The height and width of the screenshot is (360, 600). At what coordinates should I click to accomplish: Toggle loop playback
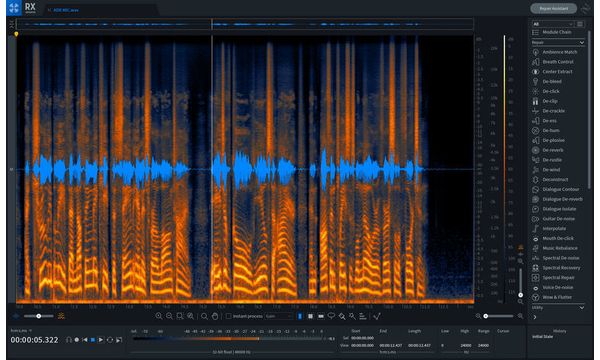tap(110, 340)
